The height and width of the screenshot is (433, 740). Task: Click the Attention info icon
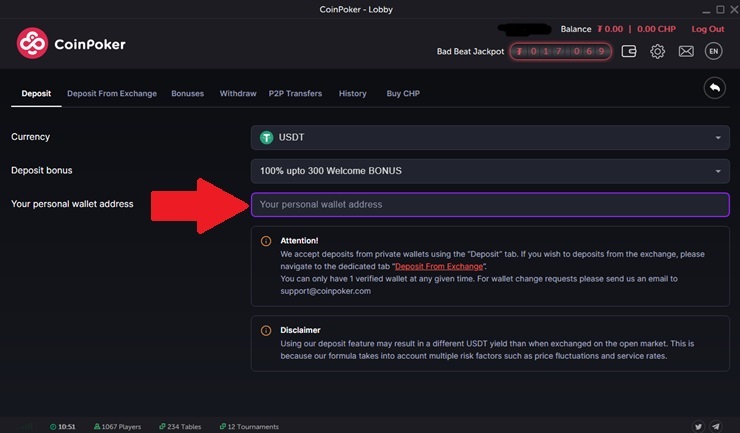[266, 241]
